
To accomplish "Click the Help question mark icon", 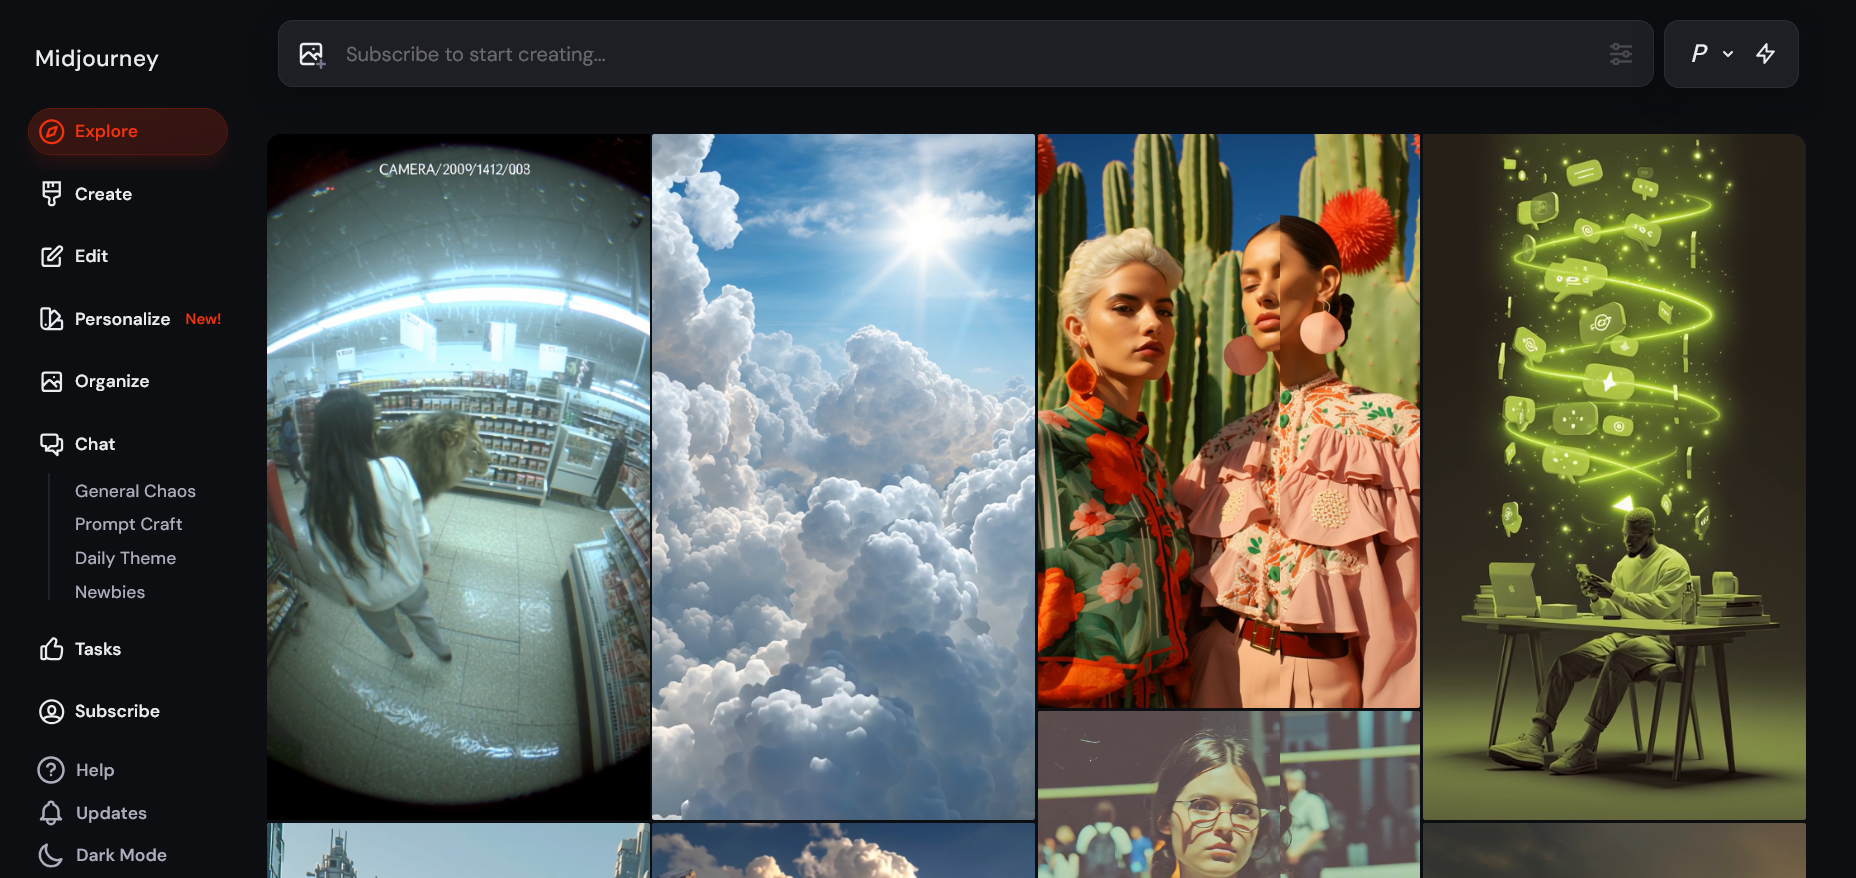I will click(x=51, y=770).
